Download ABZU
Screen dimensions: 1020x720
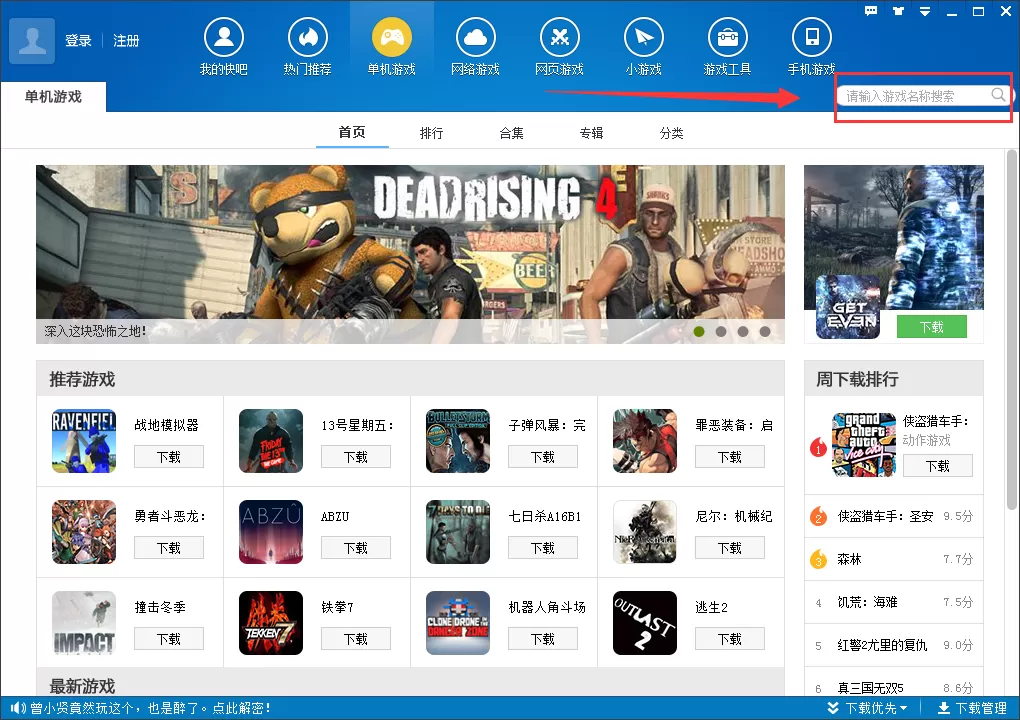[x=356, y=548]
